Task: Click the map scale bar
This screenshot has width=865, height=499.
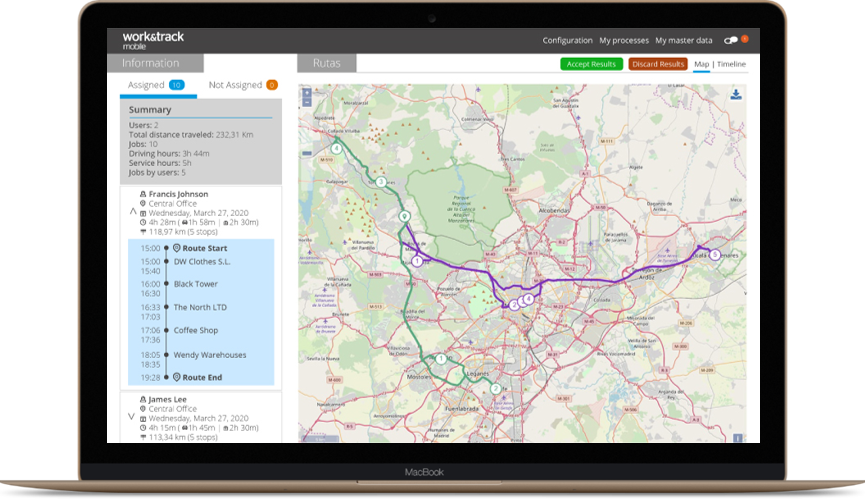Action: [x=320, y=438]
